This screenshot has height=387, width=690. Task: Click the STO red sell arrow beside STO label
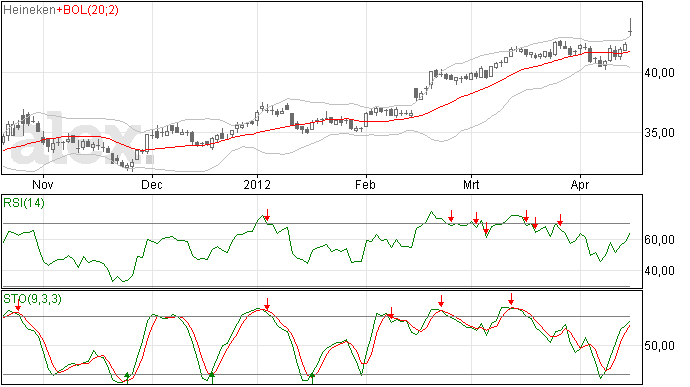[18, 305]
